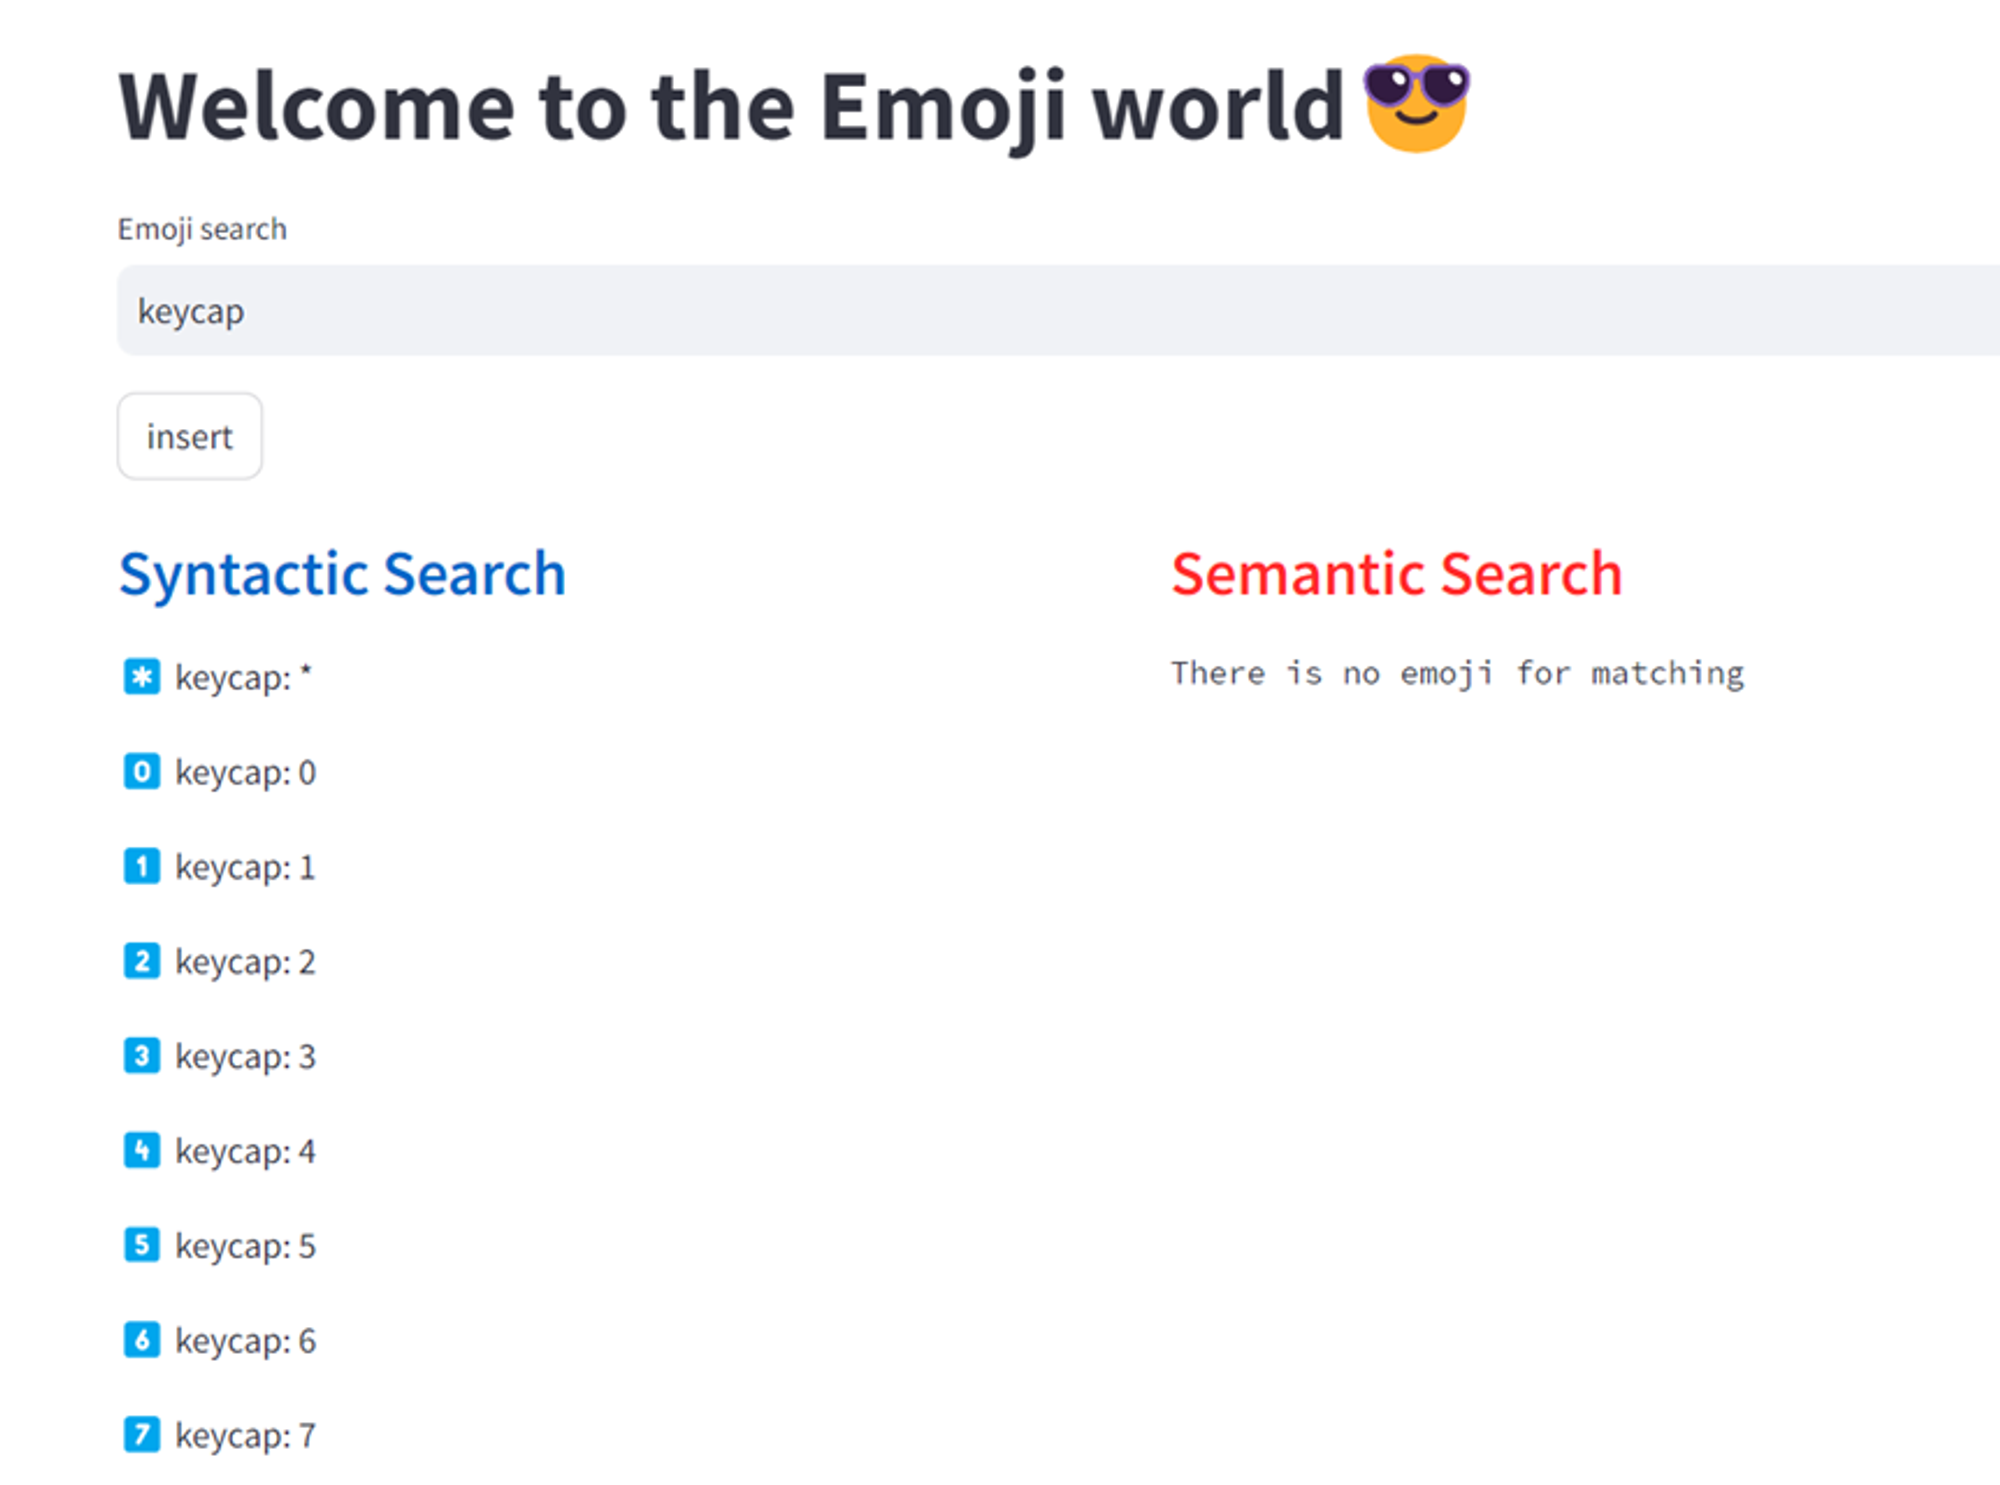Select the 'keycap: 3' result text
This screenshot has width=2000, height=1485.
click(x=245, y=1057)
